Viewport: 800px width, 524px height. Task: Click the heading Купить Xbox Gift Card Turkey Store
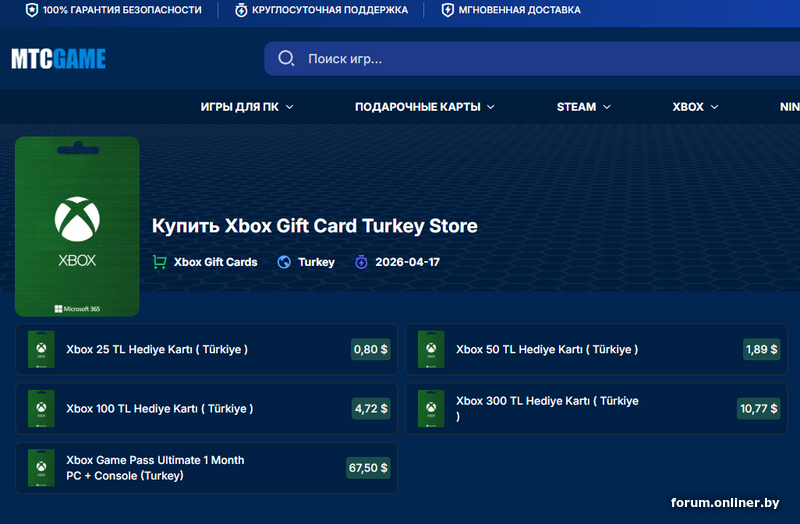[x=315, y=226]
